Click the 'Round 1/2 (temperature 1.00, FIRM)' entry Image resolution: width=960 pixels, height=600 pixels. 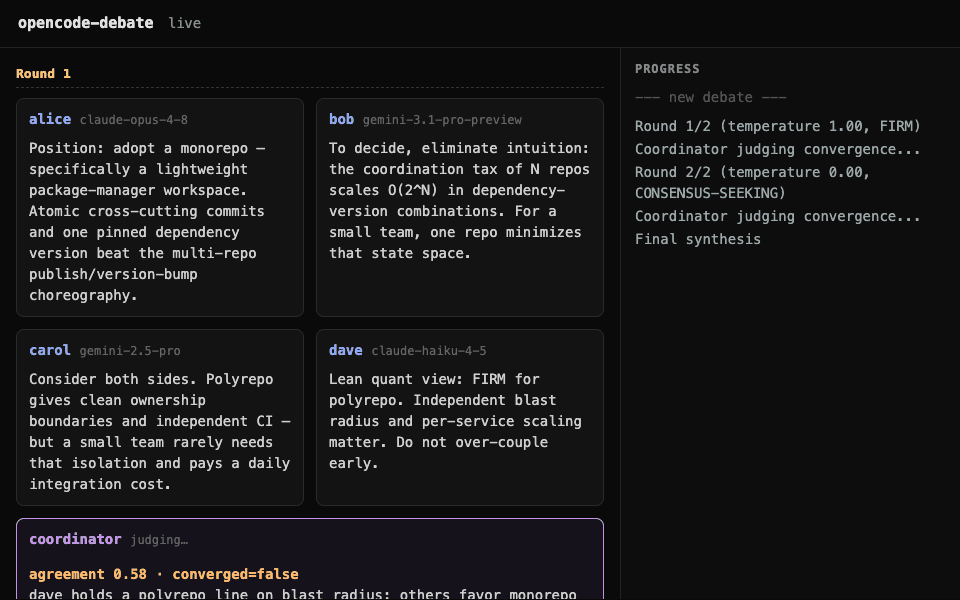(778, 126)
